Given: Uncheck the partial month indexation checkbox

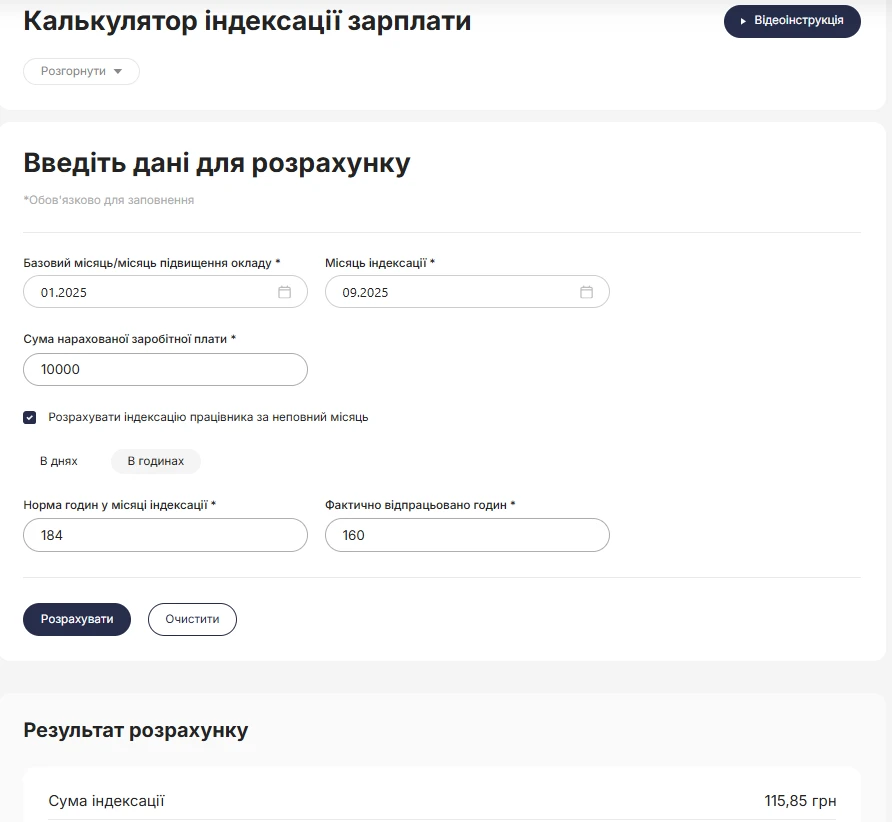Looking at the screenshot, I should click(x=30, y=418).
